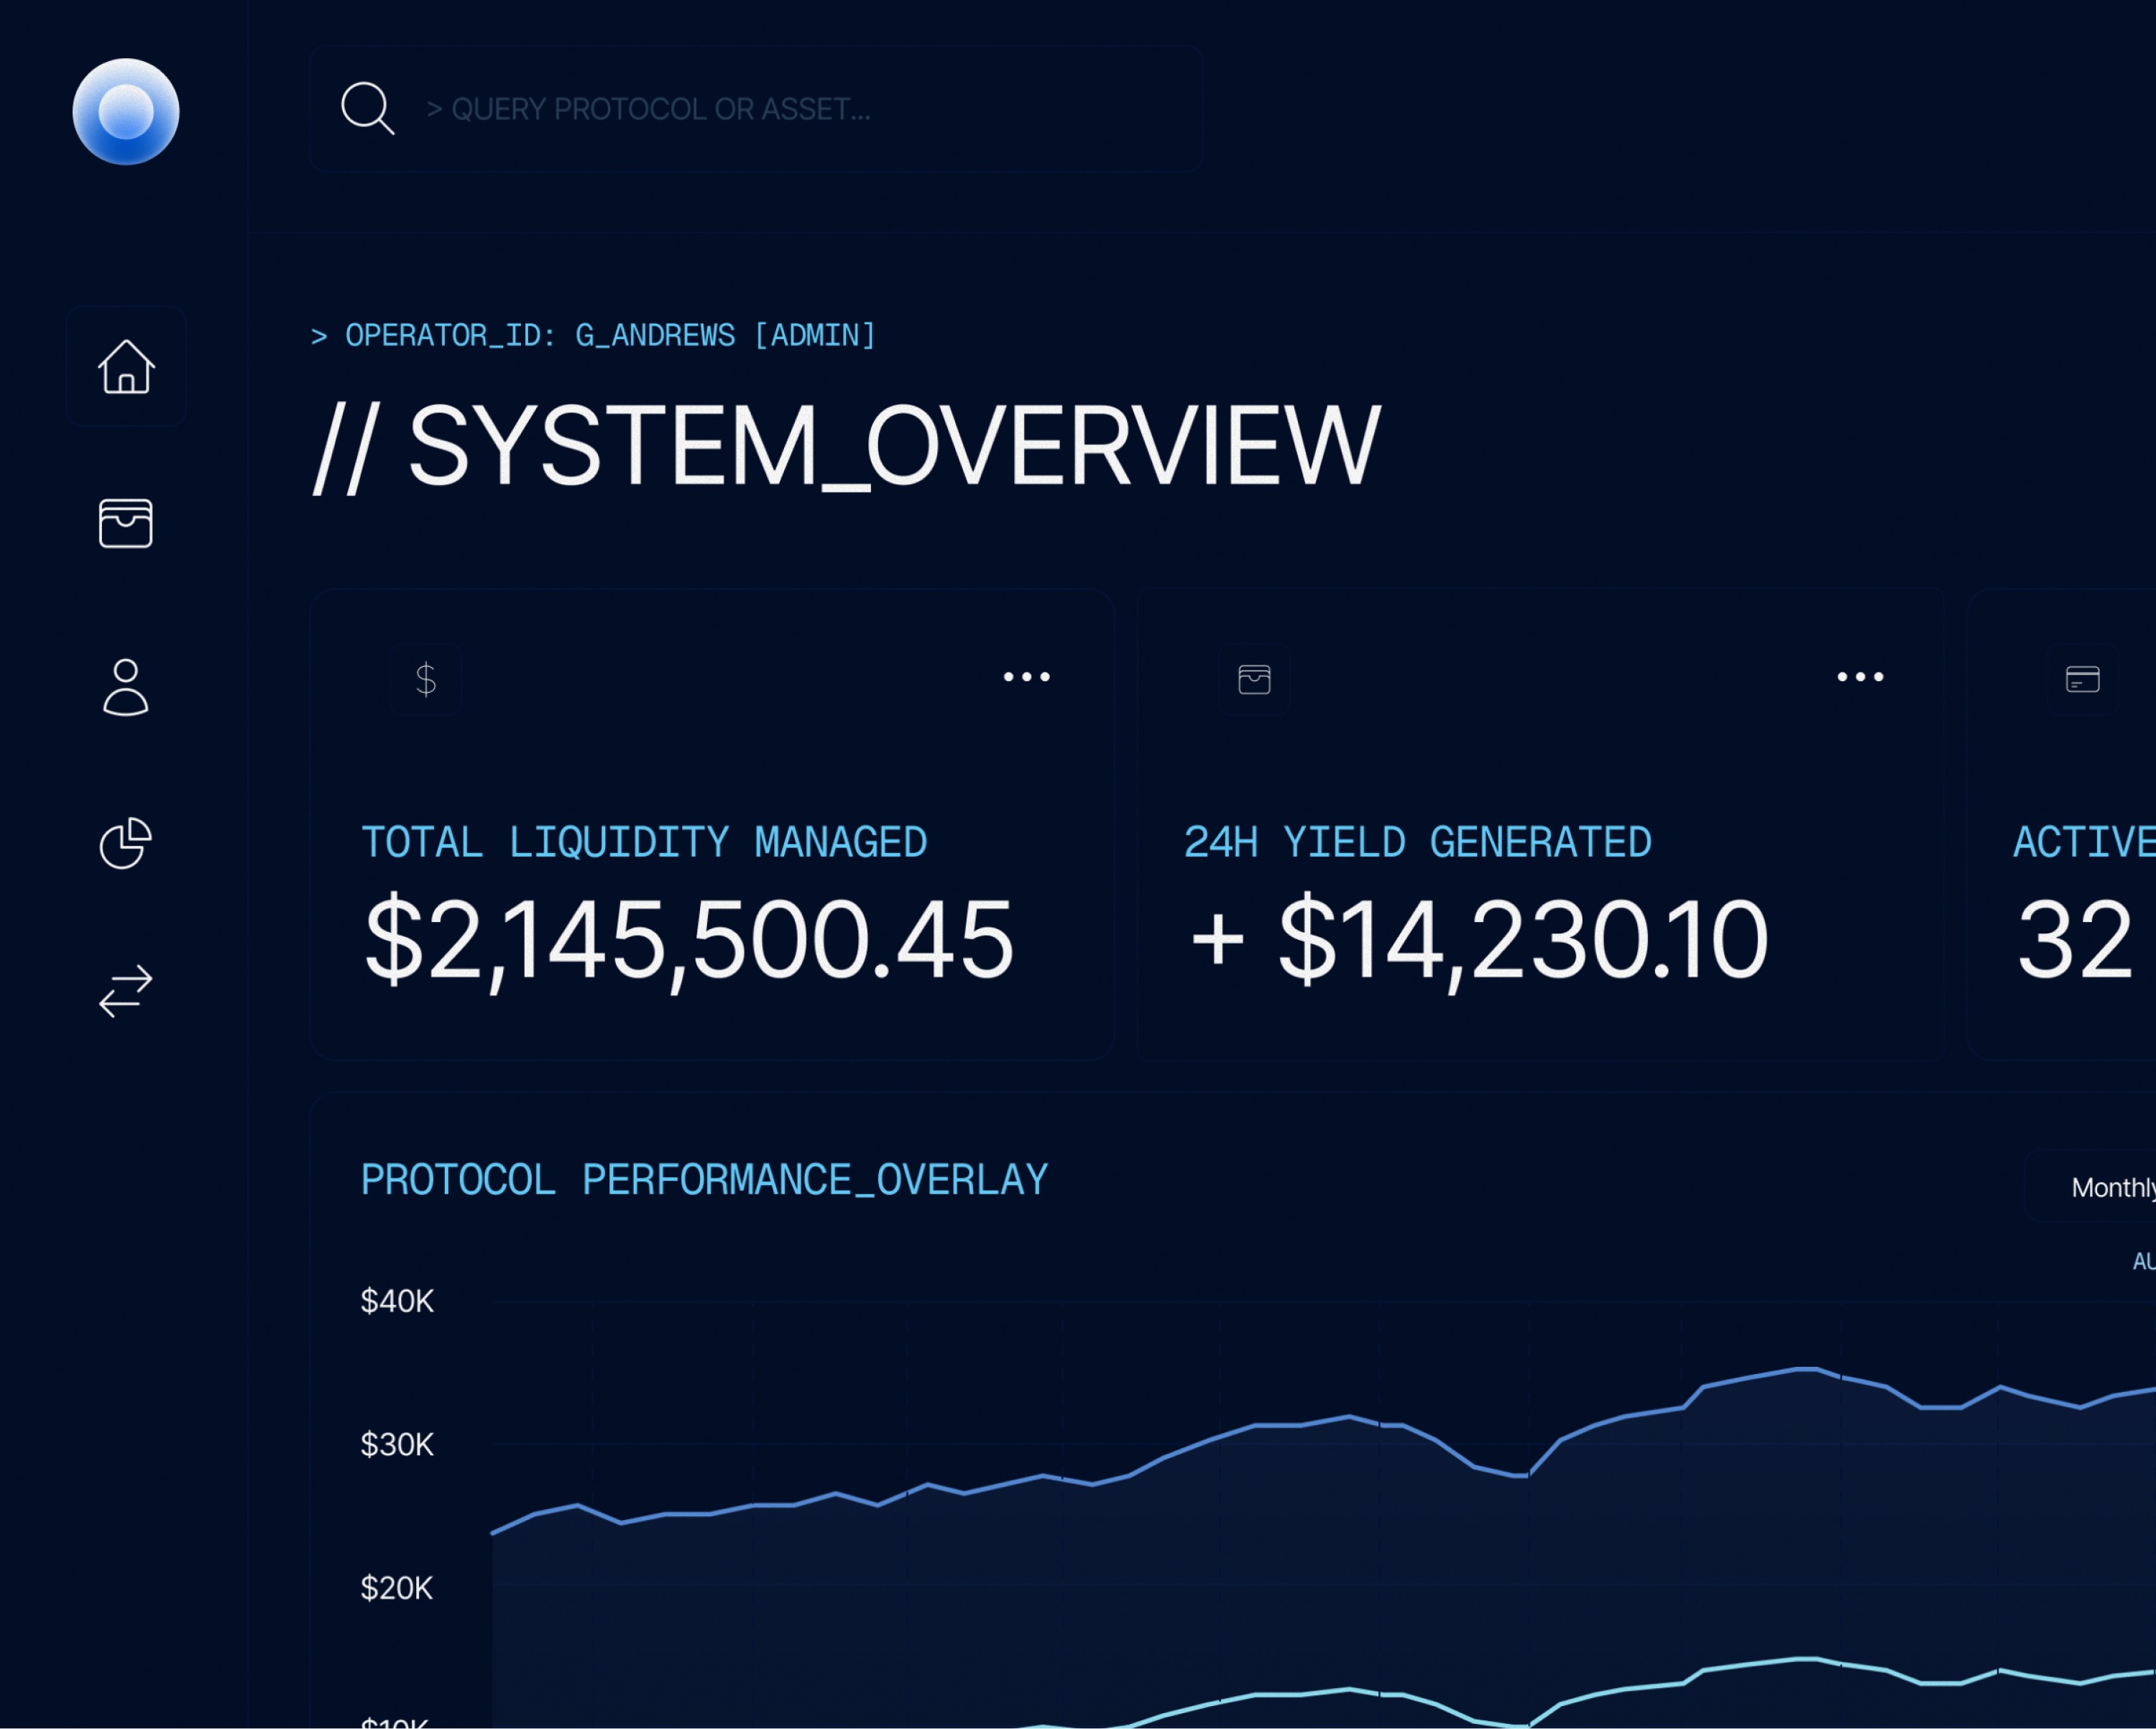Open options menu on 24H Yield card
Image resolution: width=2156 pixels, height=1729 pixels.
point(1859,677)
